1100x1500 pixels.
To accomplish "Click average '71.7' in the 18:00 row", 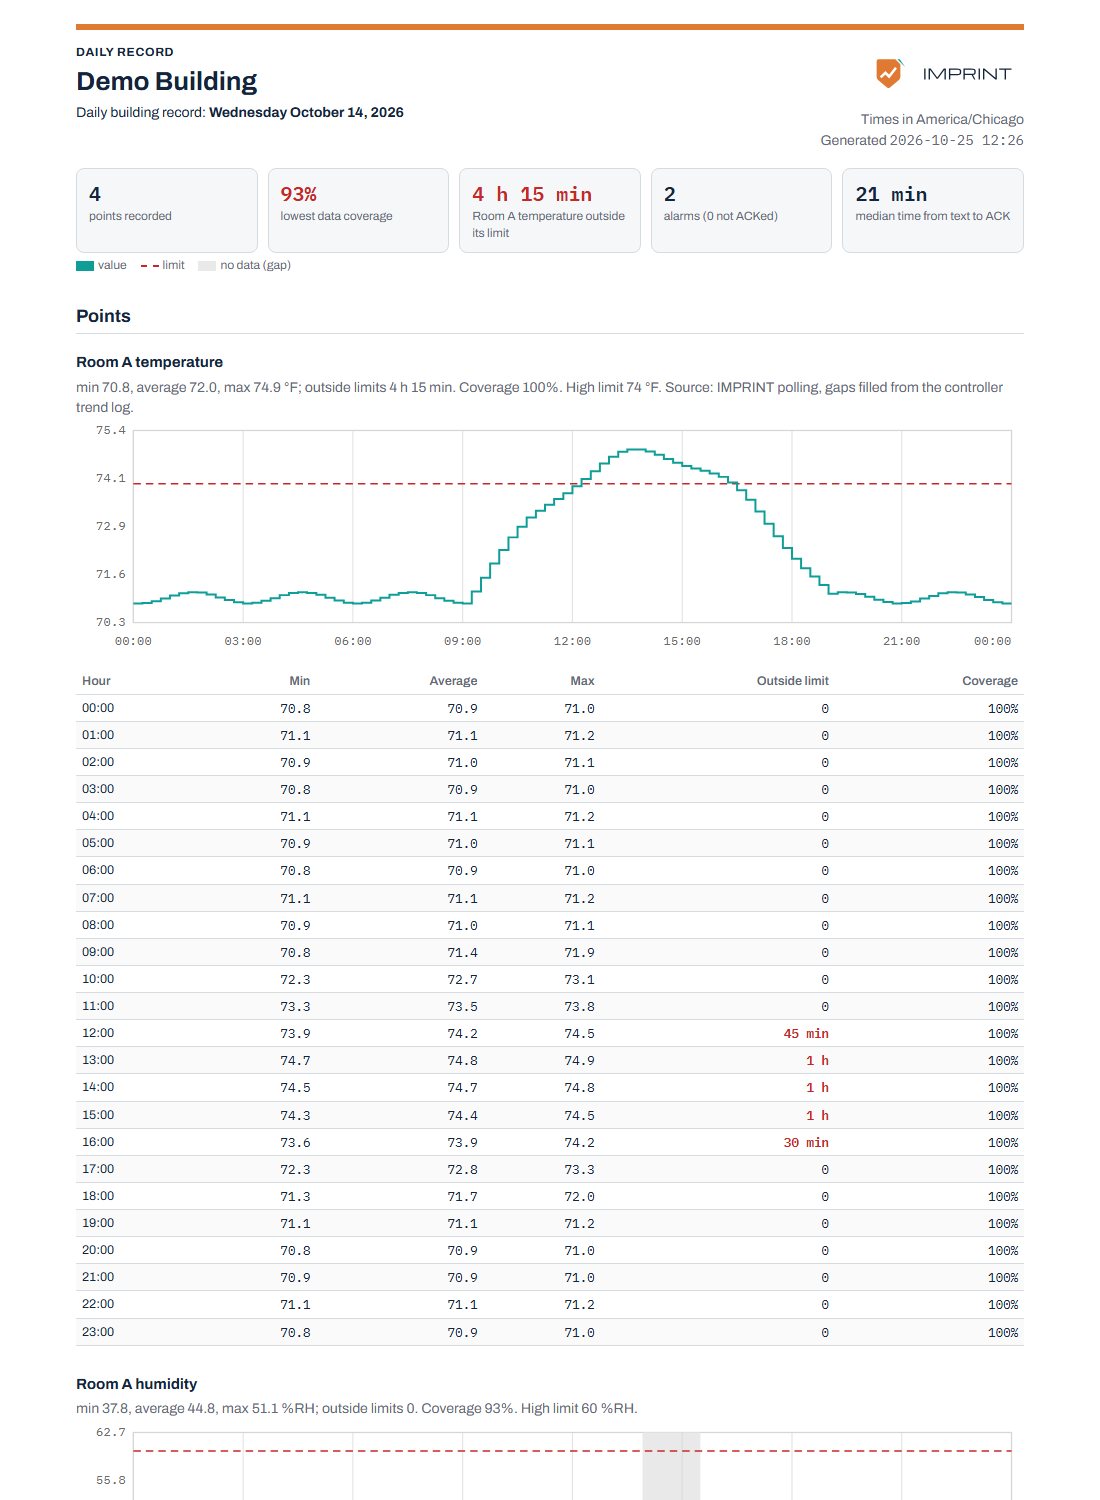I will pyautogui.click(x=462, y=1197).
